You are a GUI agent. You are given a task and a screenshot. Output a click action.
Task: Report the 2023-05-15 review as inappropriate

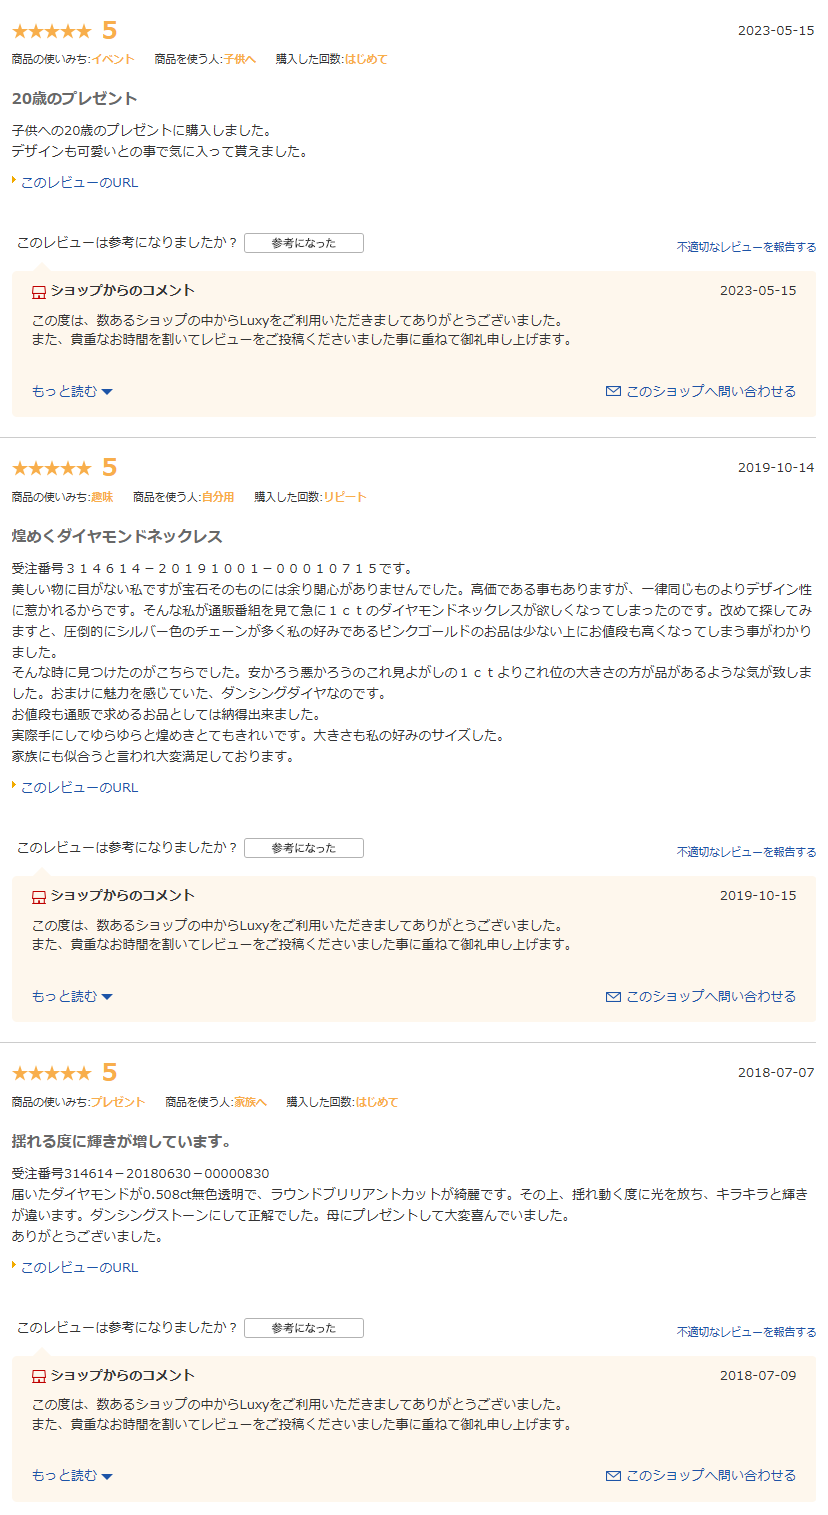[x=746, y=247]
